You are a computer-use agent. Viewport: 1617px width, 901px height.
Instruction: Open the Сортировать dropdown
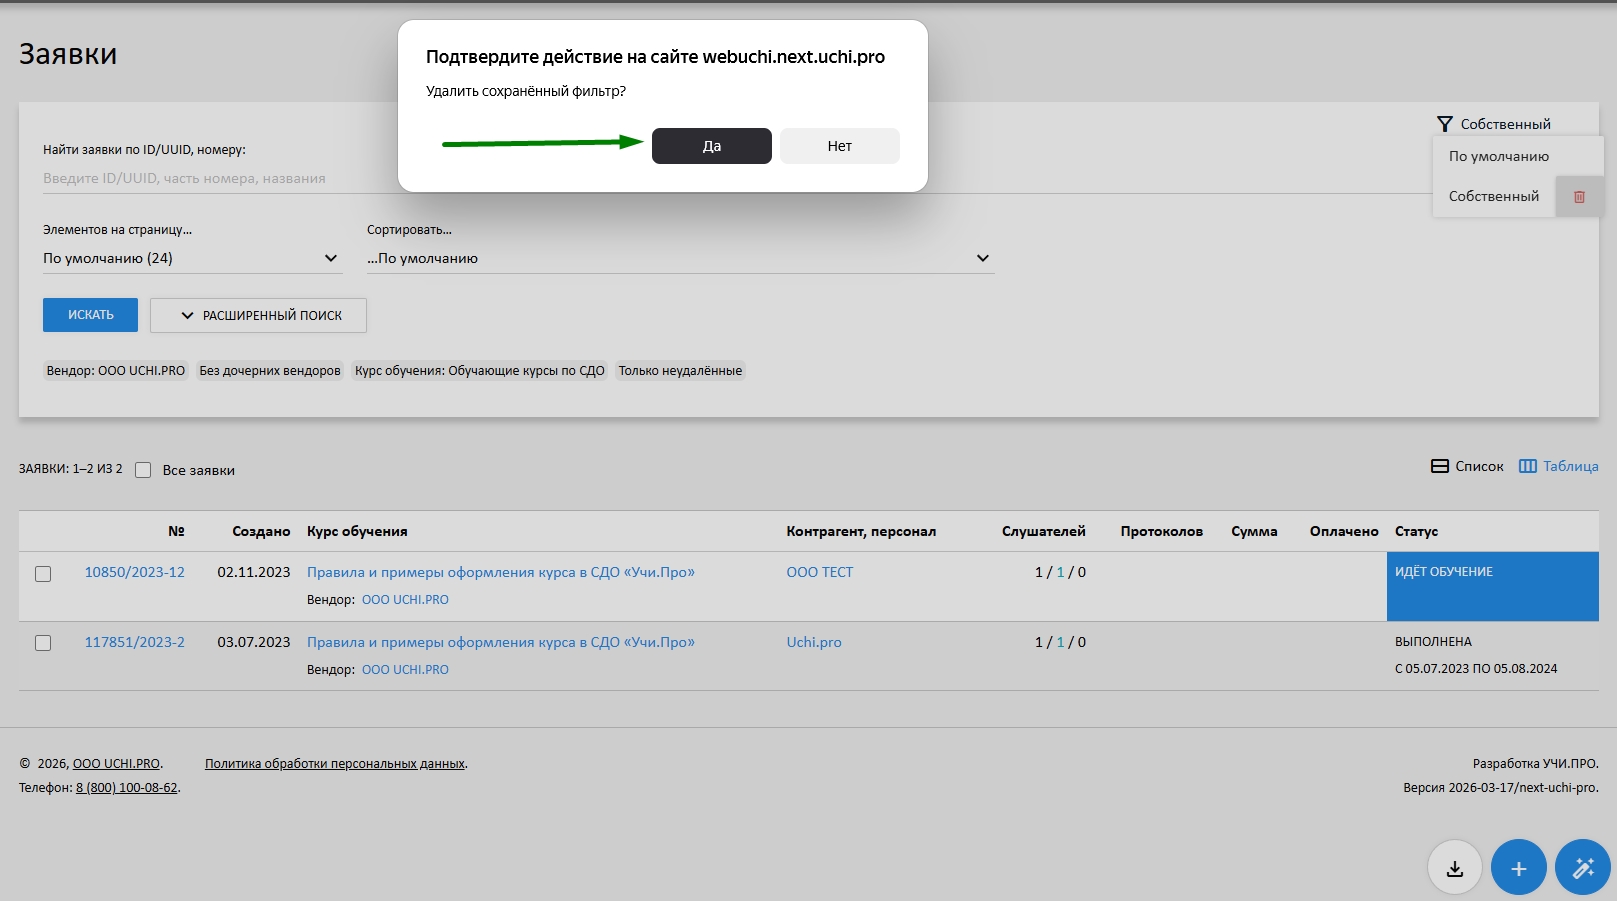pyautogui.click(x=680, y=258)
